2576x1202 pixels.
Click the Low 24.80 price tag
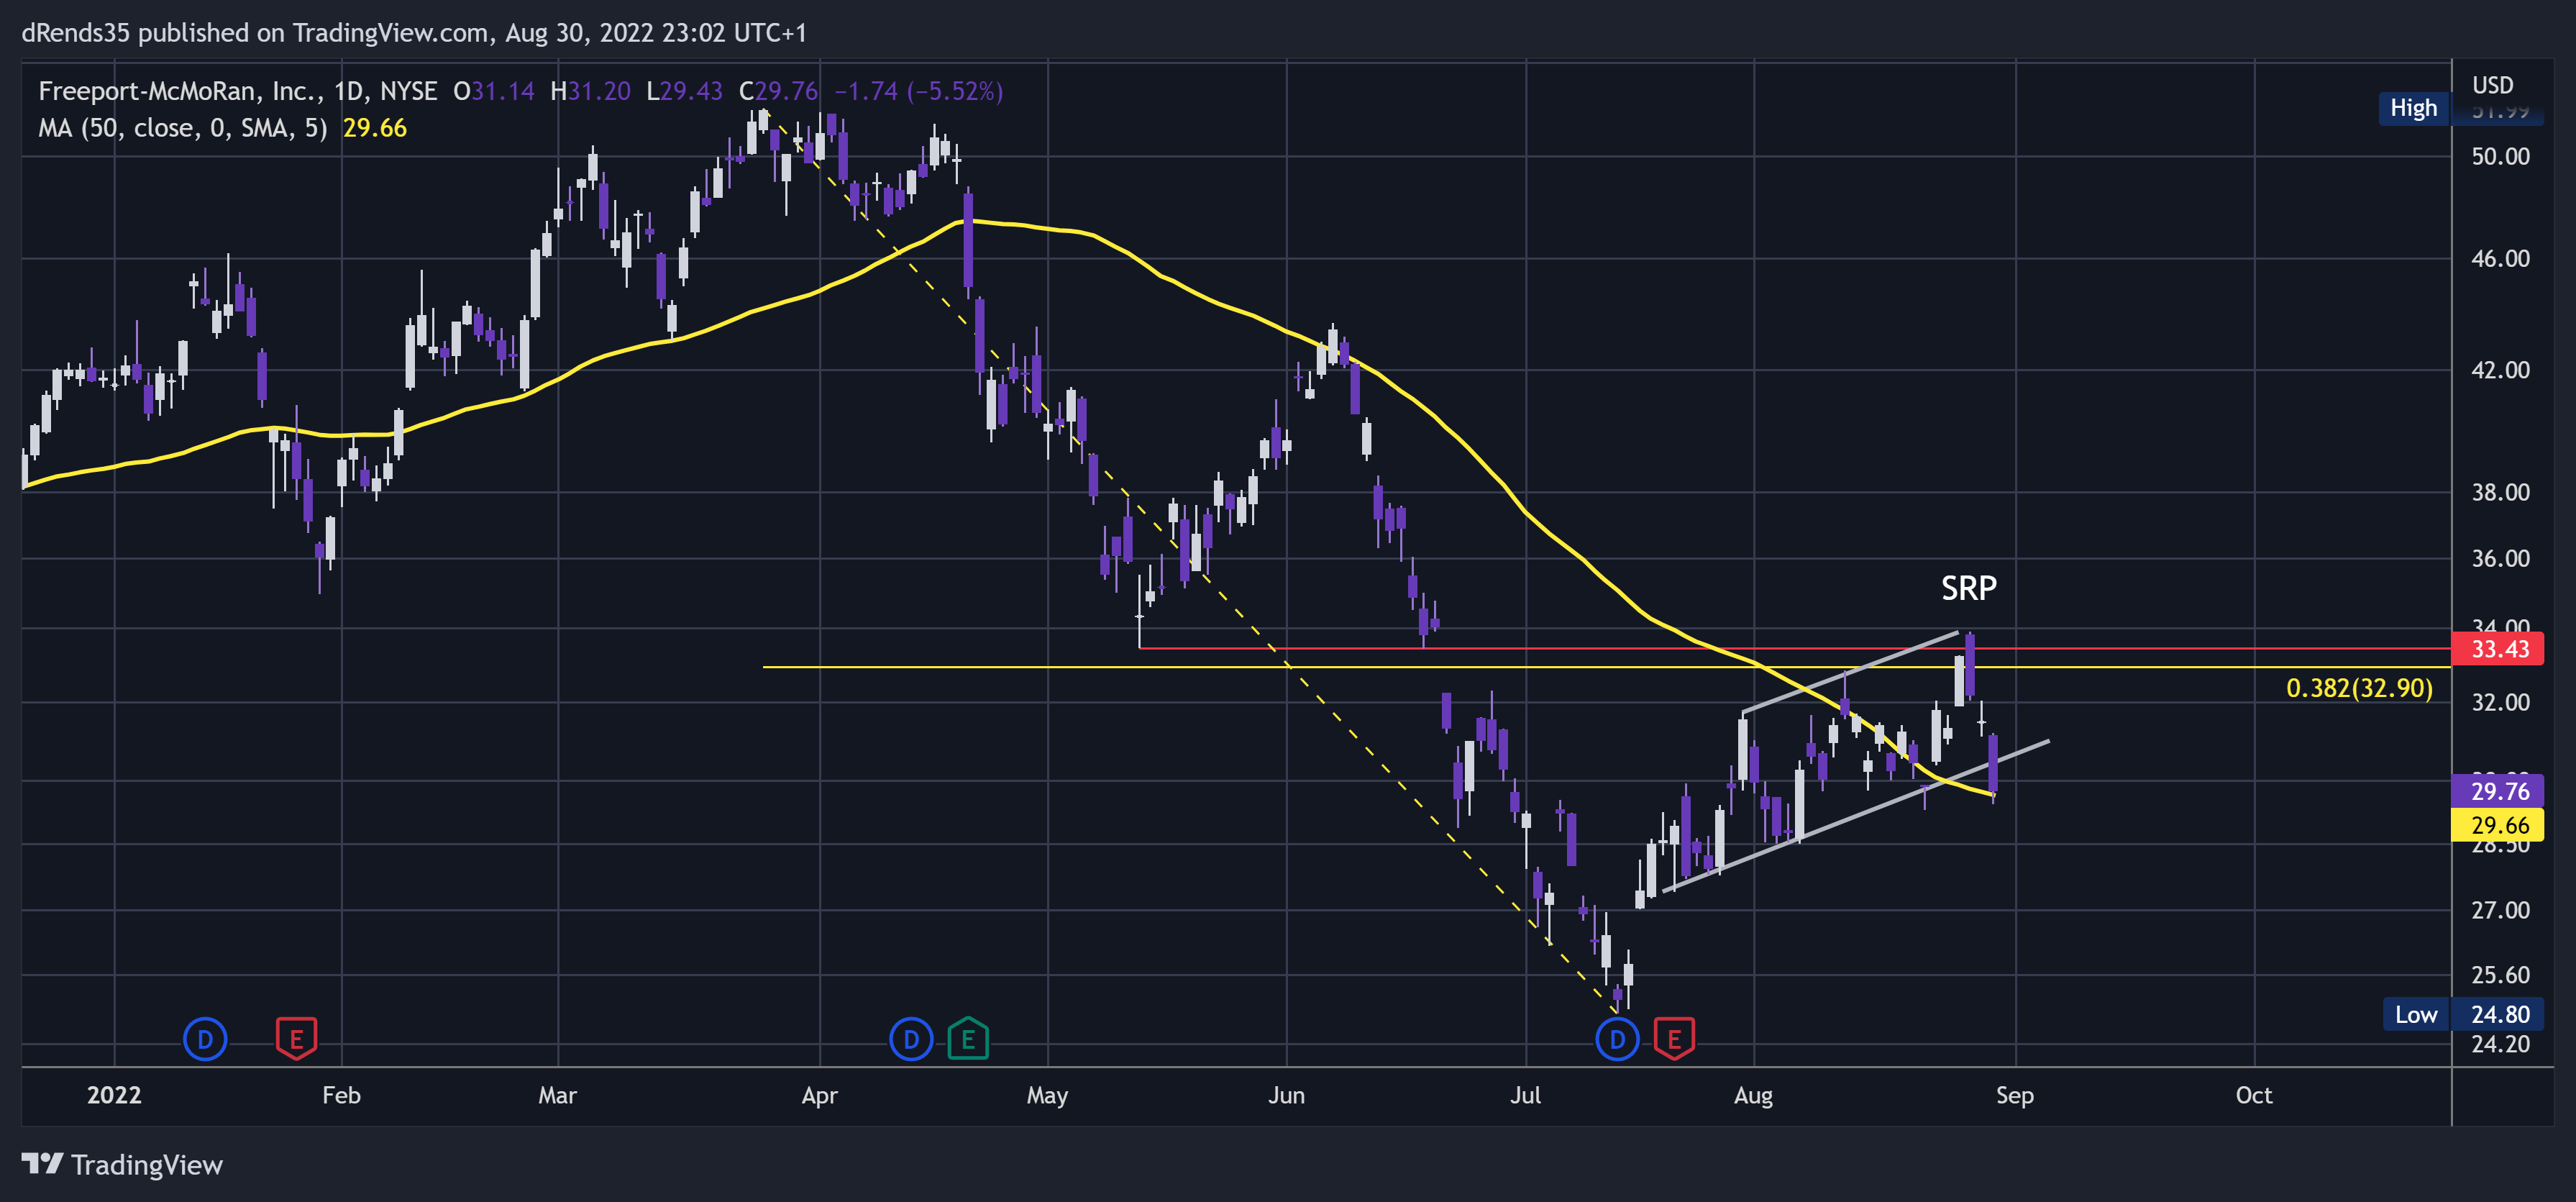(2463, 1014)
